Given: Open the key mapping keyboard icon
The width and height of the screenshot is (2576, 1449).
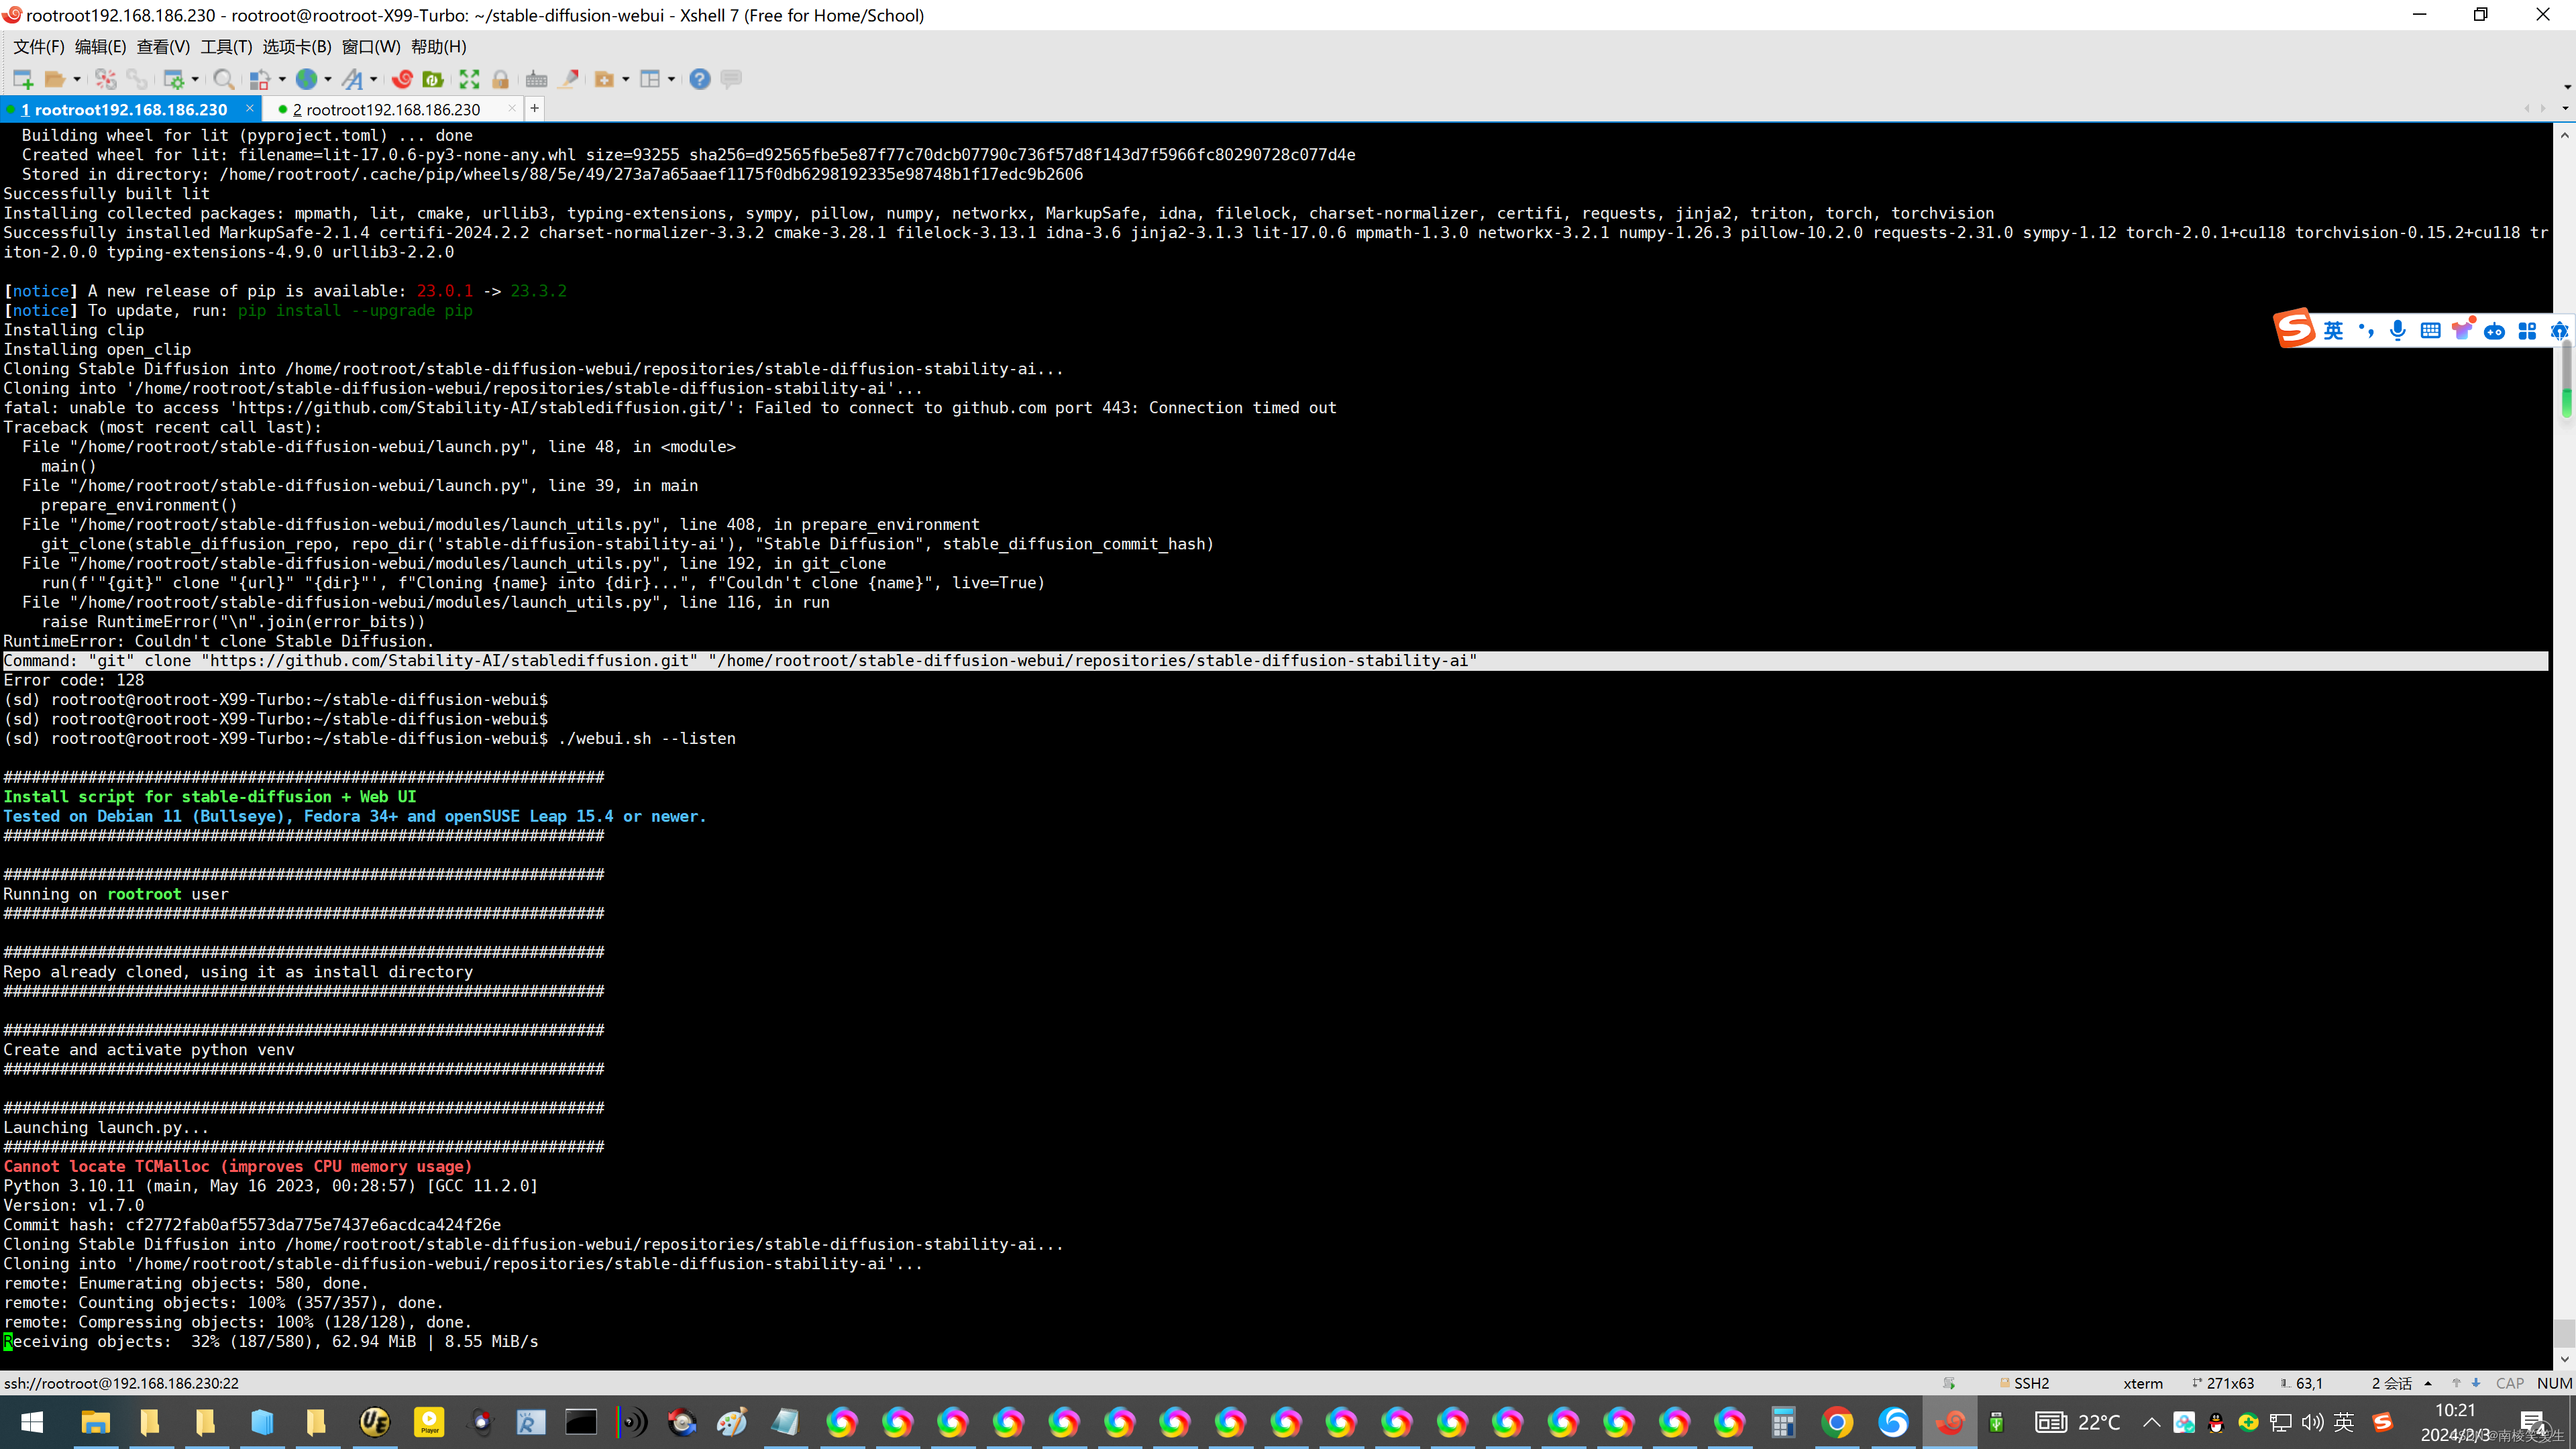Looking at the screenshot, I should (x=537, y=79).
